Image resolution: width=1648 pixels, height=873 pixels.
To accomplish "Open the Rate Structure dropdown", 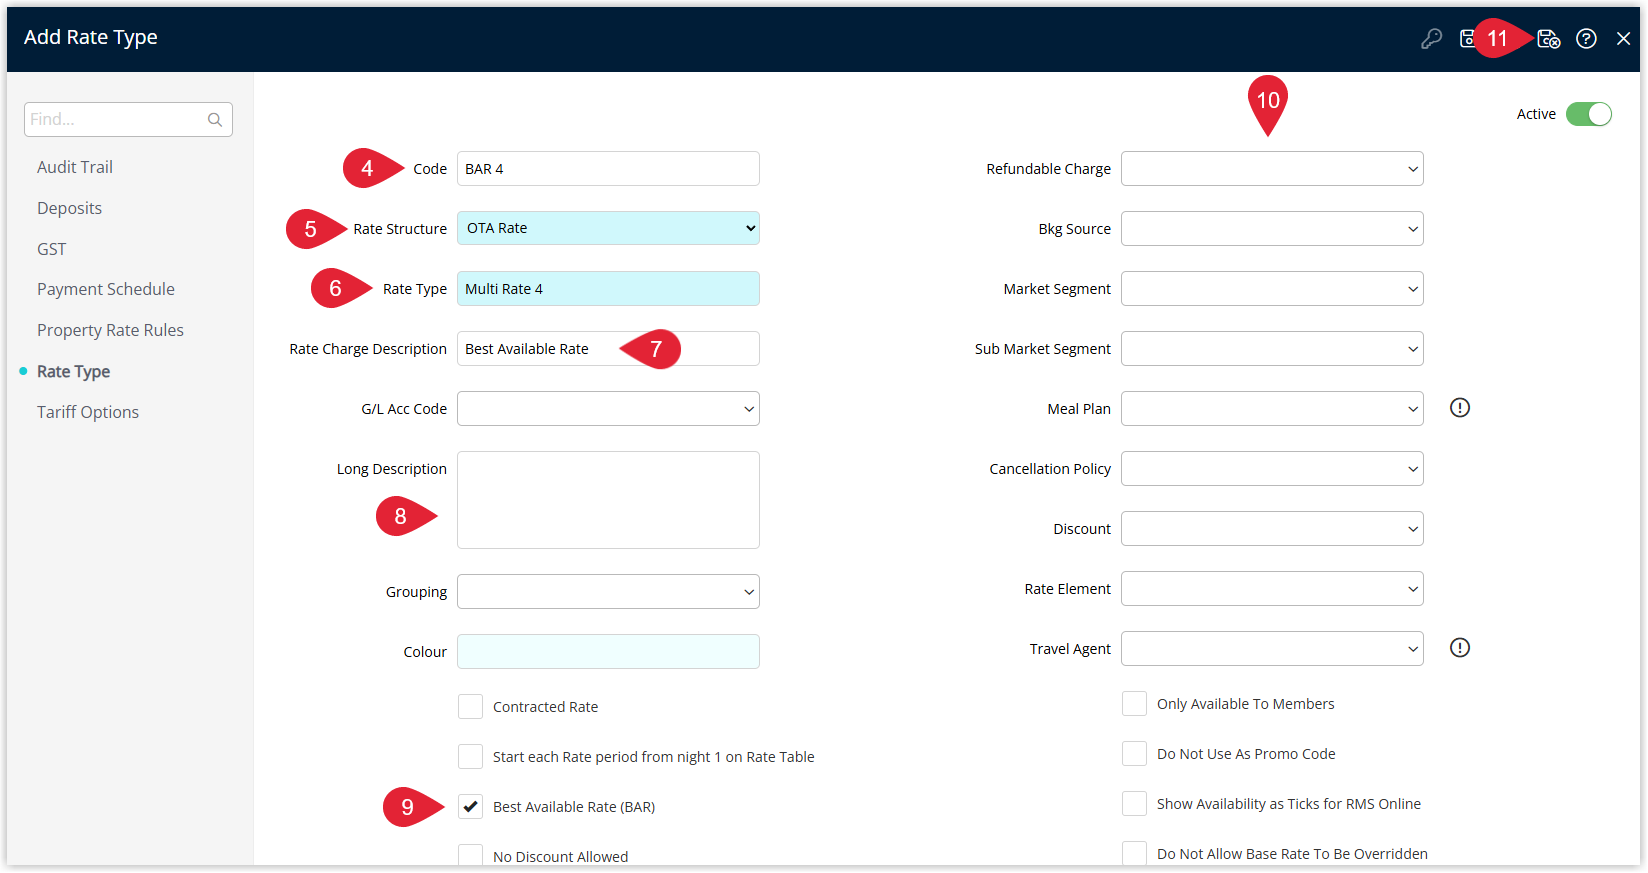I will pyautogui.click(x=608, y=228).
